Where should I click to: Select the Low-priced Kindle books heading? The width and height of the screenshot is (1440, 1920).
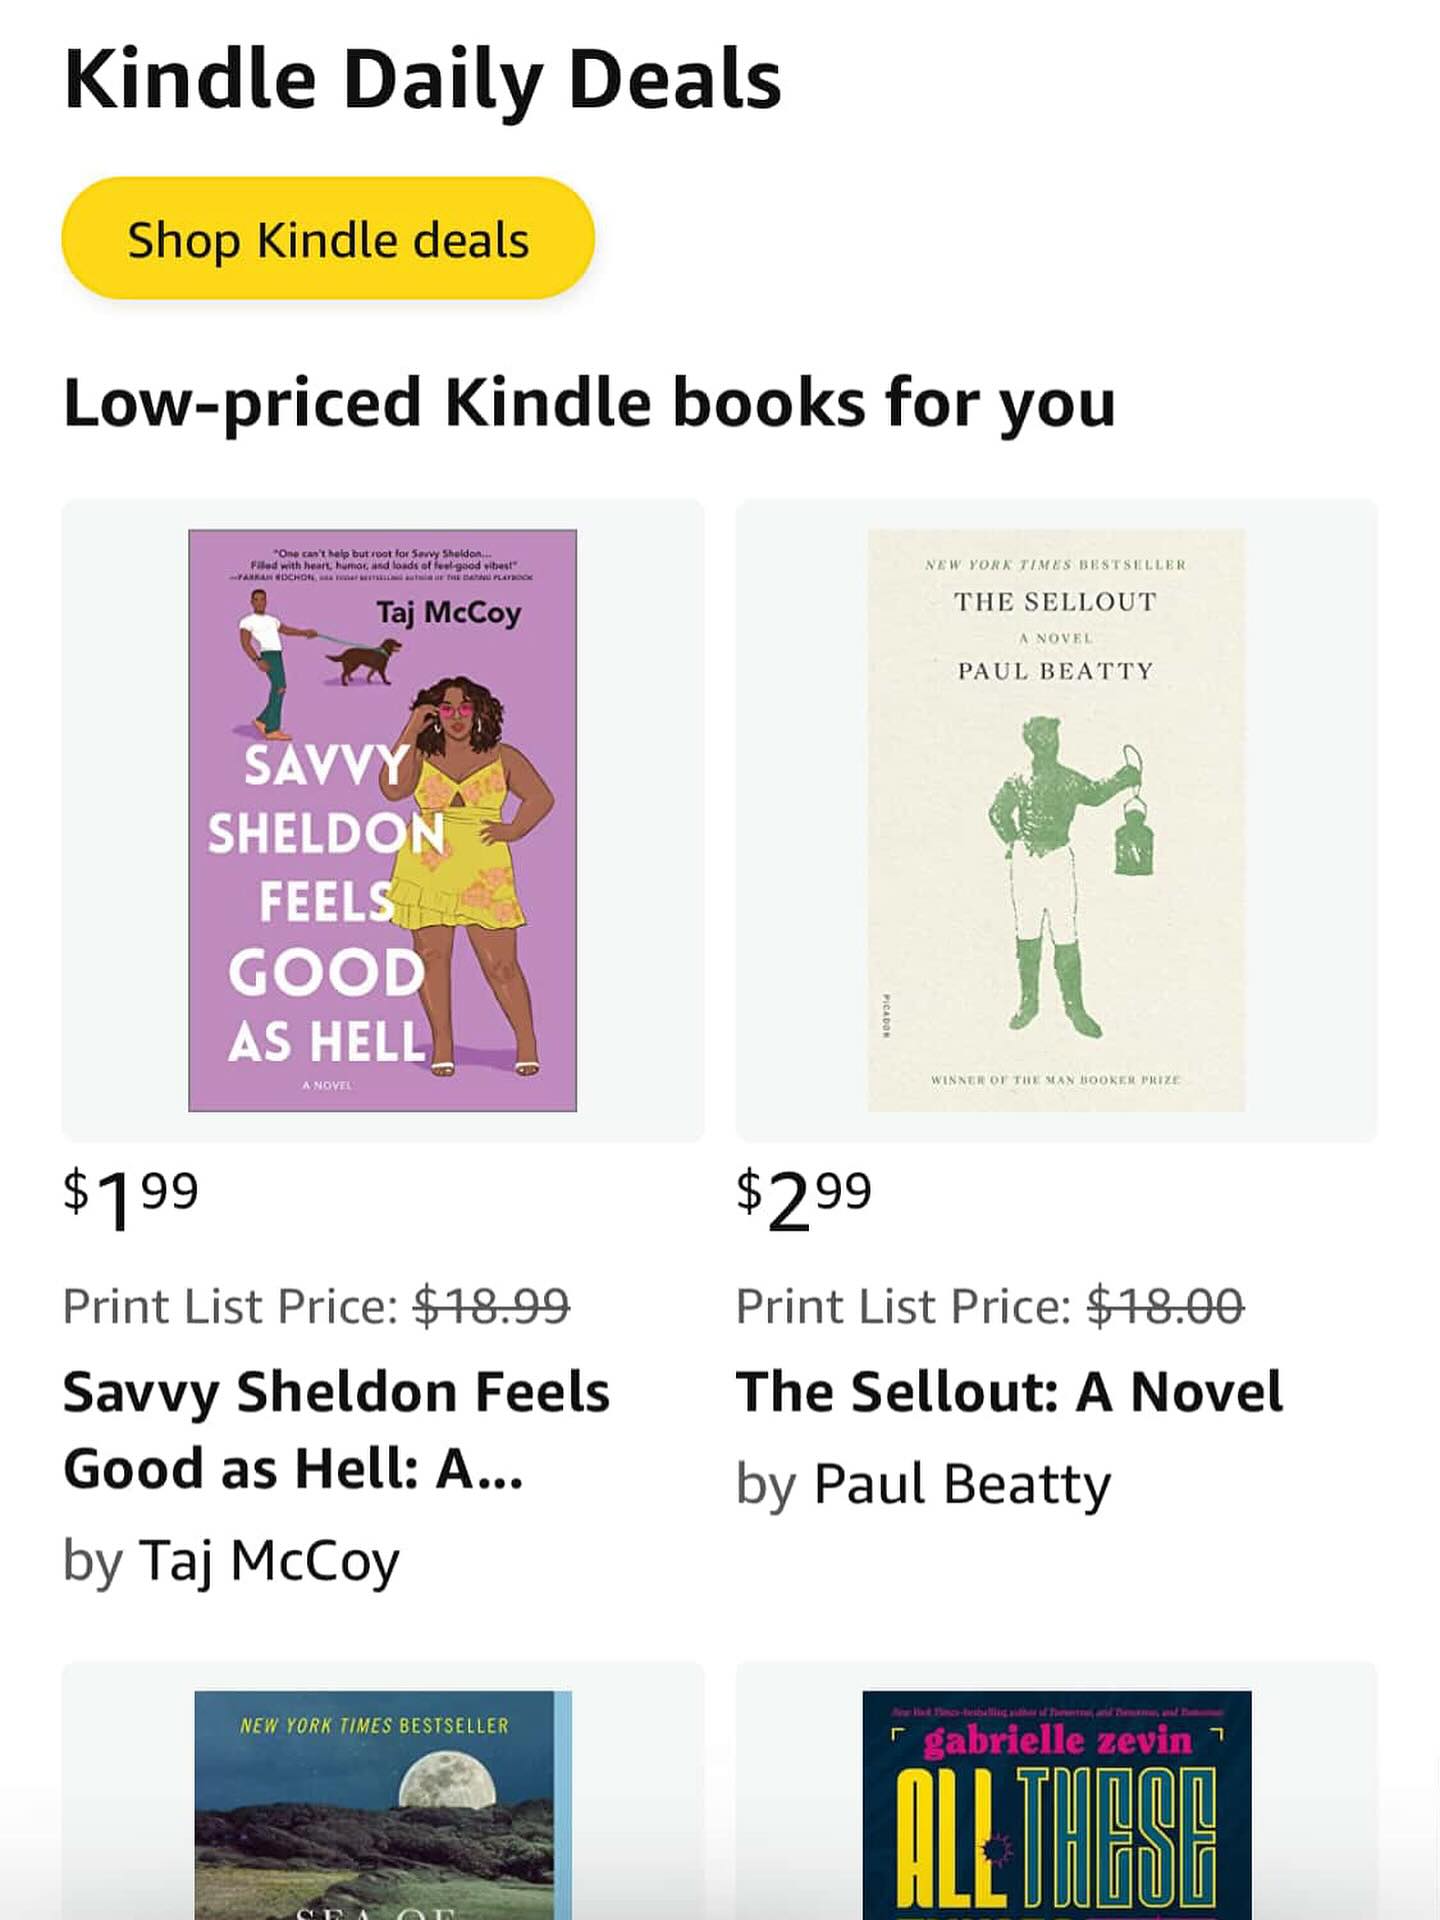590,401
